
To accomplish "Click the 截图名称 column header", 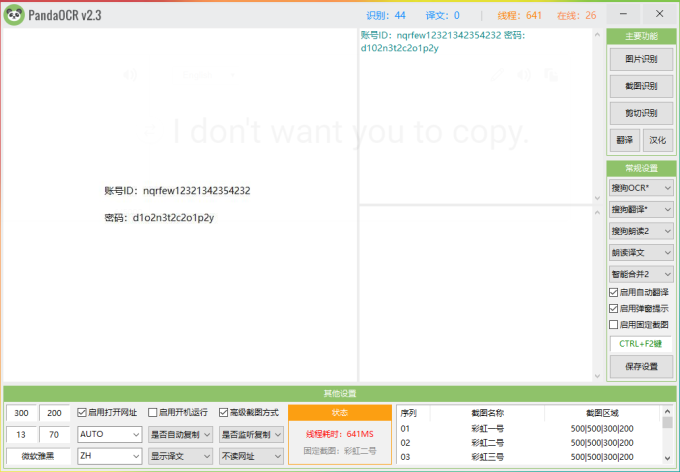I will pos(487,413).
